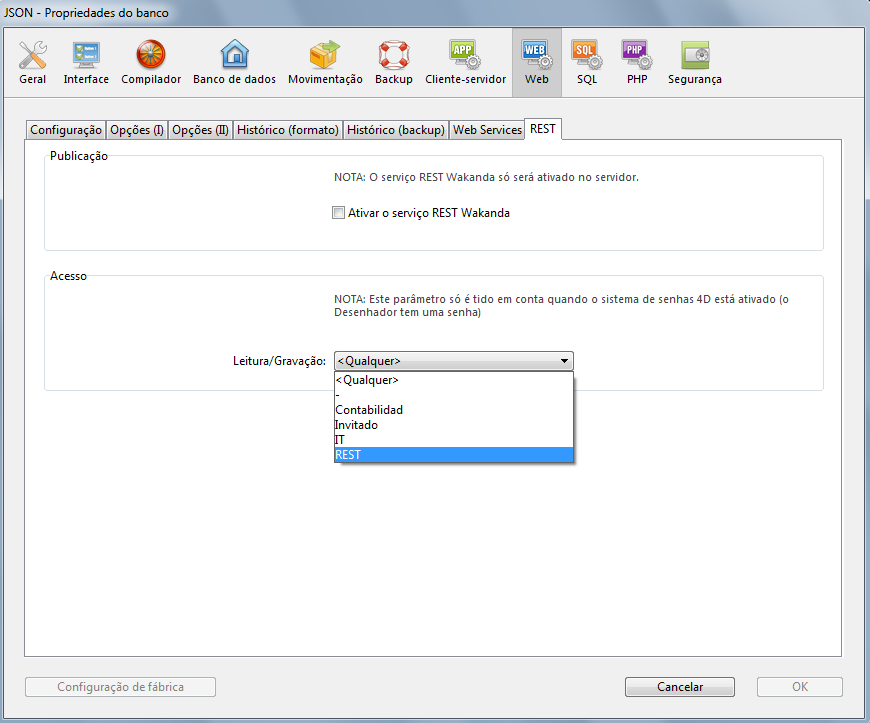Choose Invitado group in dropdown list
Image resolution: width=870 pixels, height=723 pixels.
(x=453, y=425)
